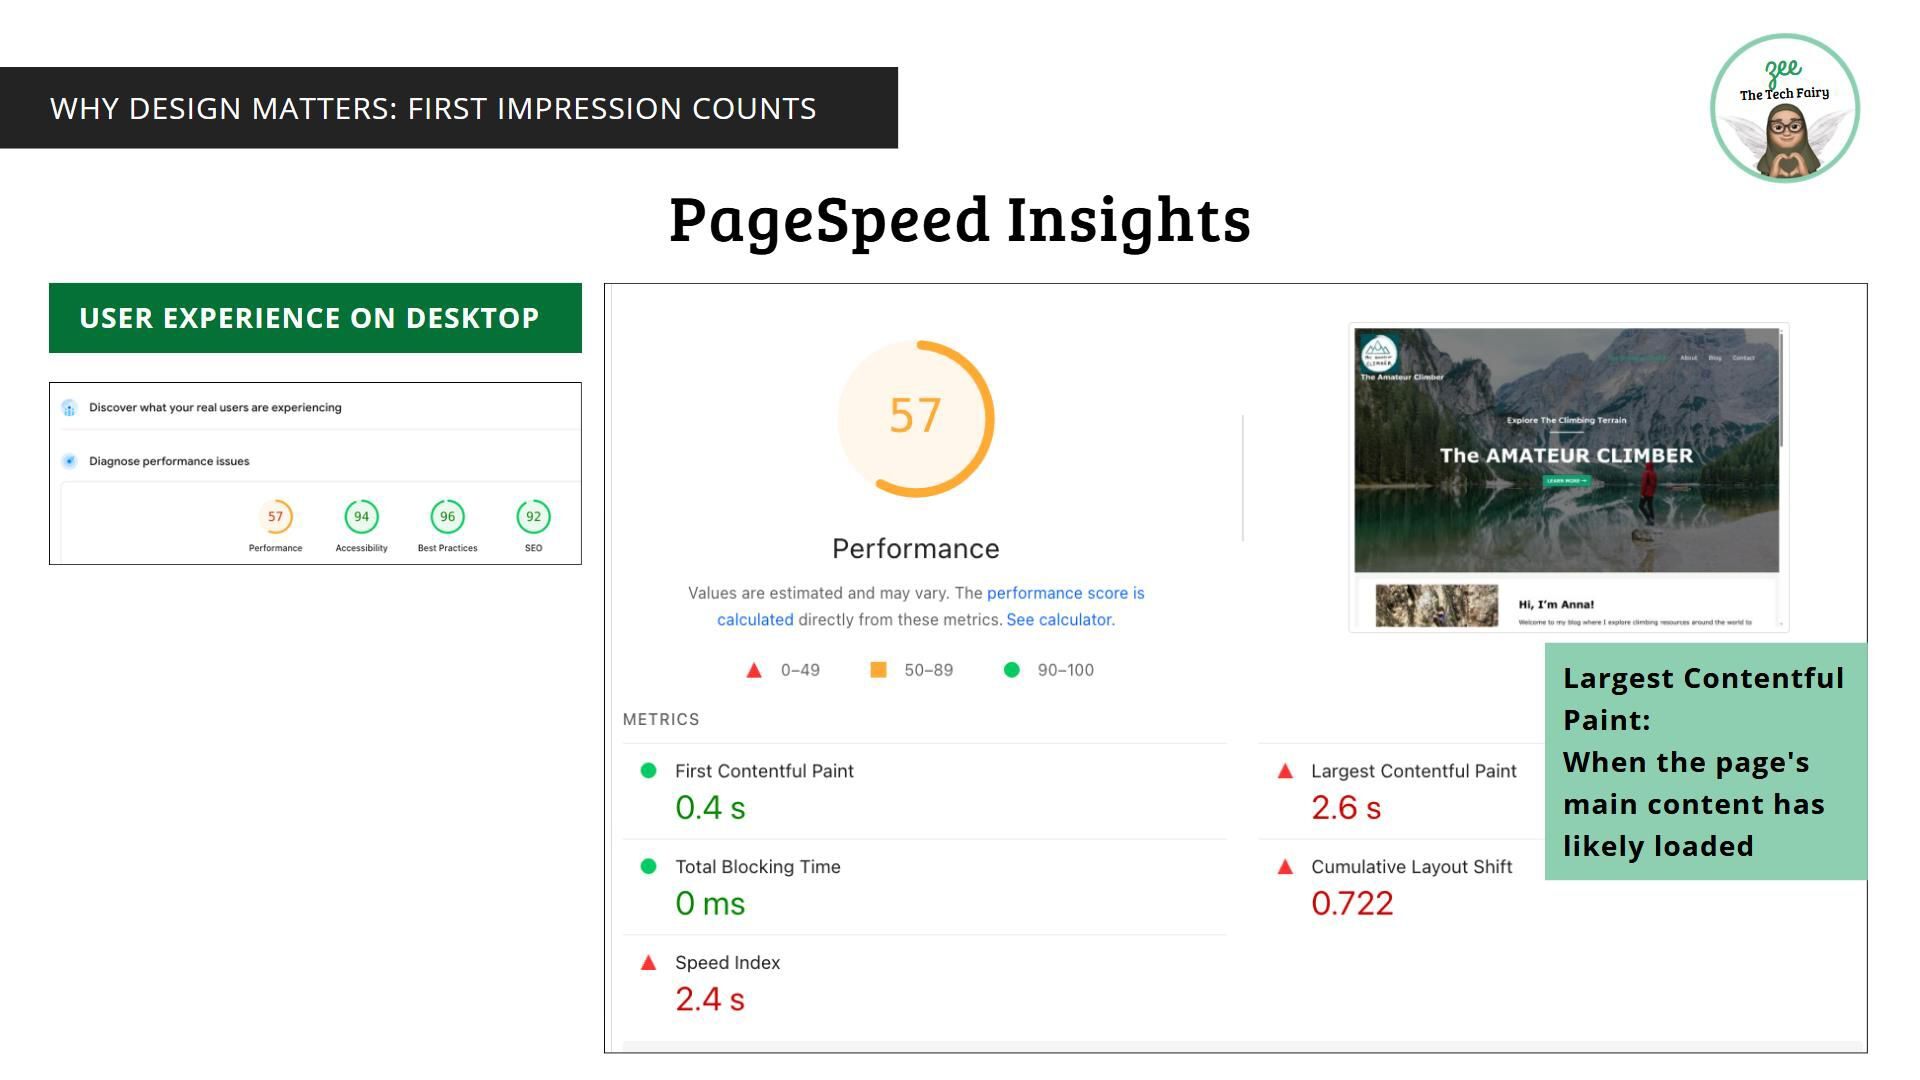The height and width of the screenshot is (1080, 1920).
Task: Open the 'See calculator' link
Action: (1058, 620)
